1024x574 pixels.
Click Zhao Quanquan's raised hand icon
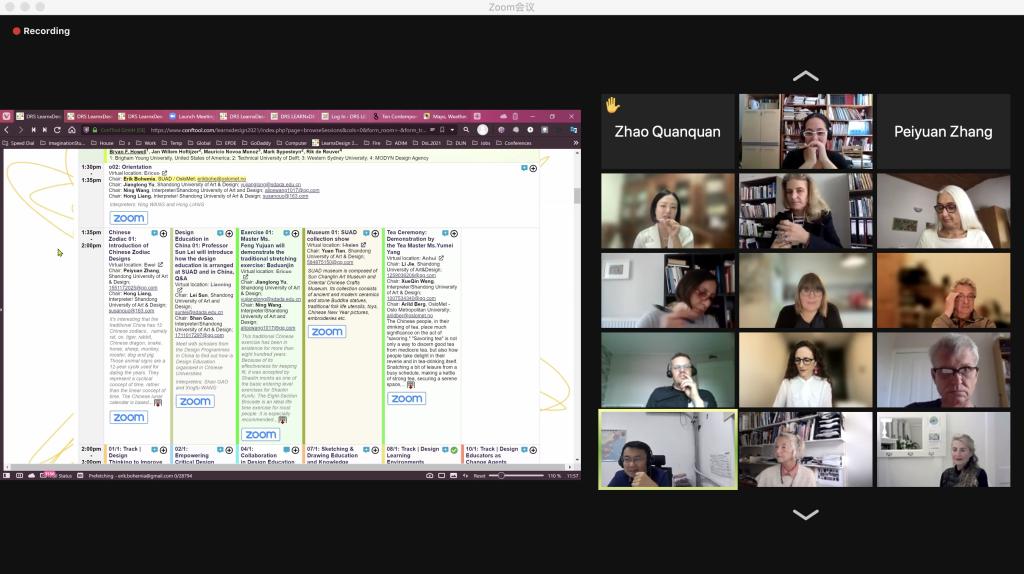coord(612,105)
